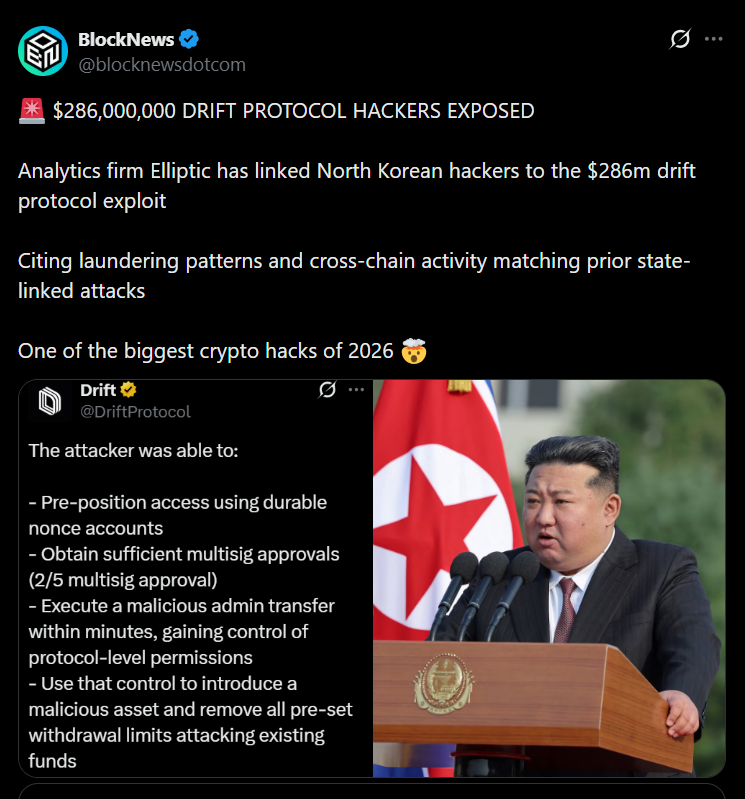Click the BlockNews display name
The width and height of the screenshot is (745, 799).
(126, 39)
